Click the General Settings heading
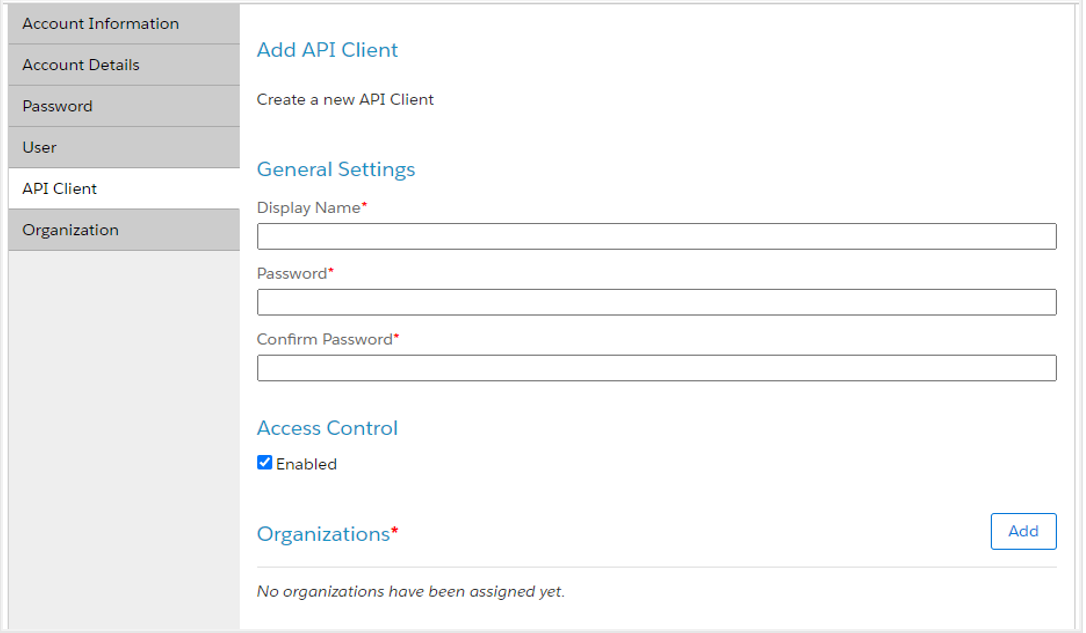The width and height of the screenshot is (1086, 633). [336, 169]
